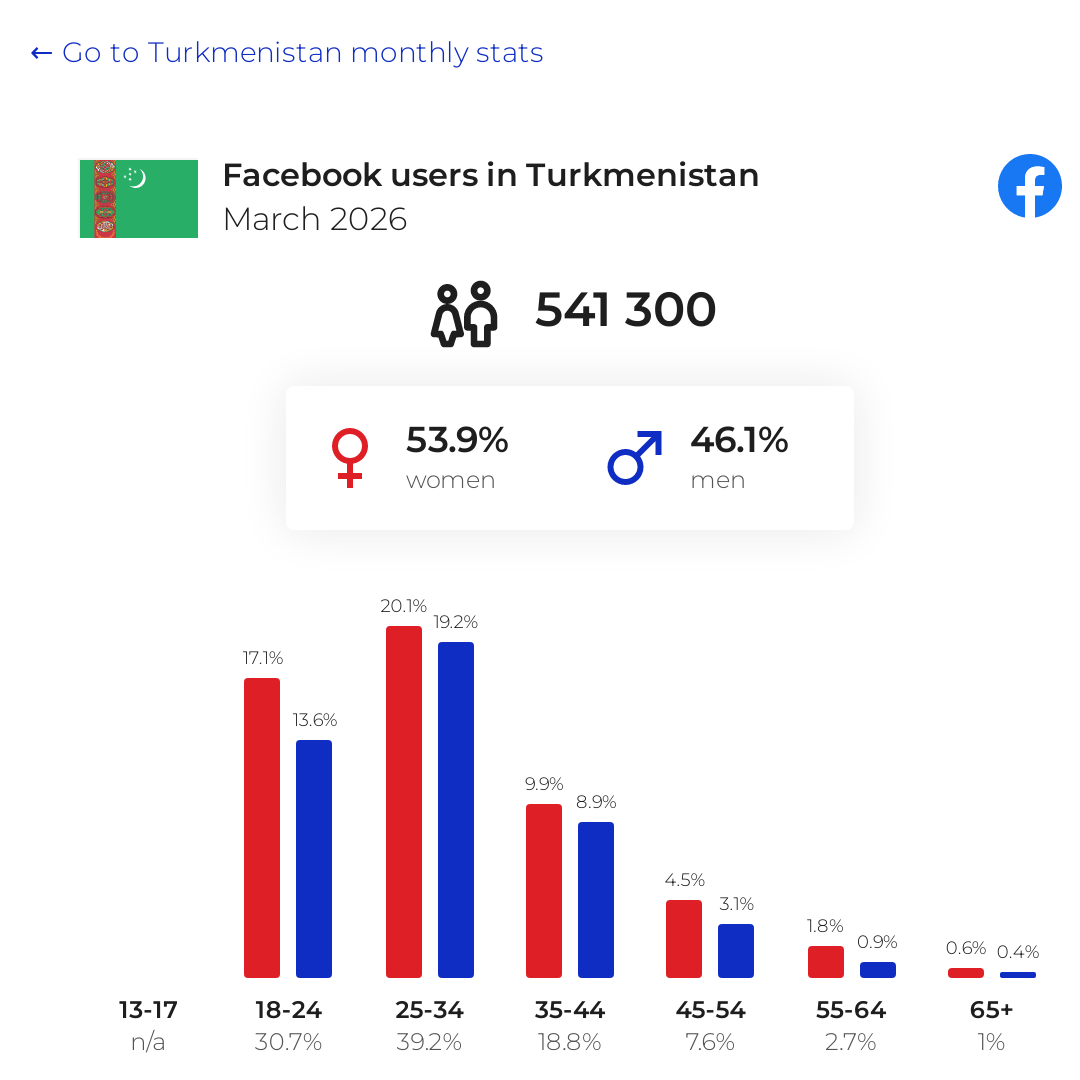Click the Turkmenistan flag image
Viewport: 1080px width, 1080px height.
tap(139, 199)
